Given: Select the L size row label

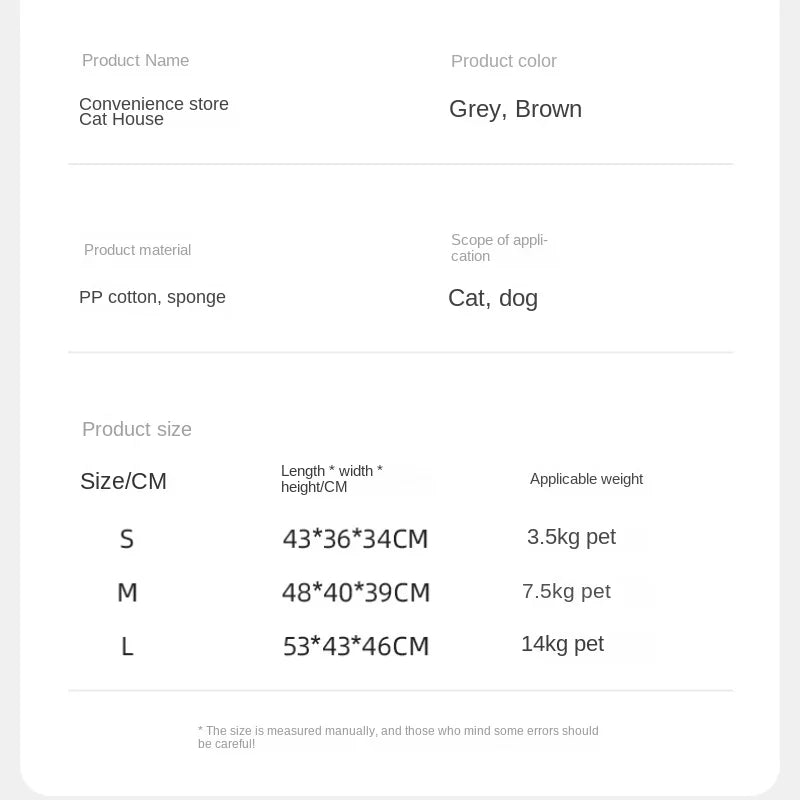Looking at the screenshot, I should 127,647.
